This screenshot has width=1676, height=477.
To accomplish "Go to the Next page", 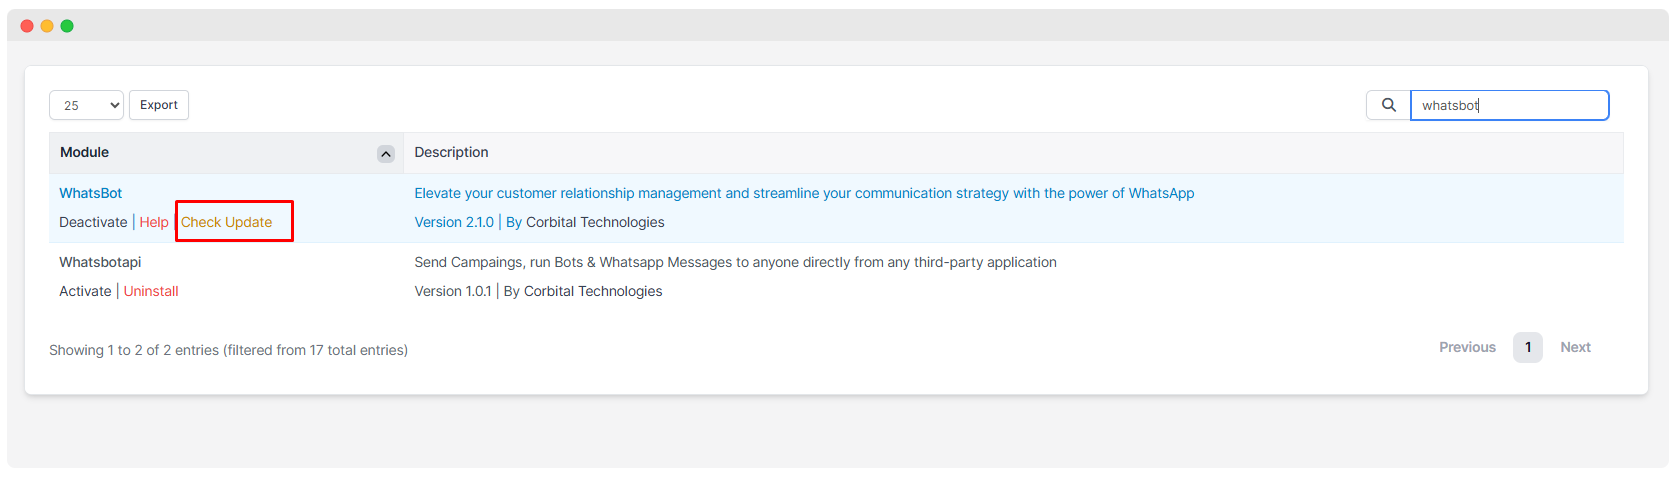I will point(1575,347).
